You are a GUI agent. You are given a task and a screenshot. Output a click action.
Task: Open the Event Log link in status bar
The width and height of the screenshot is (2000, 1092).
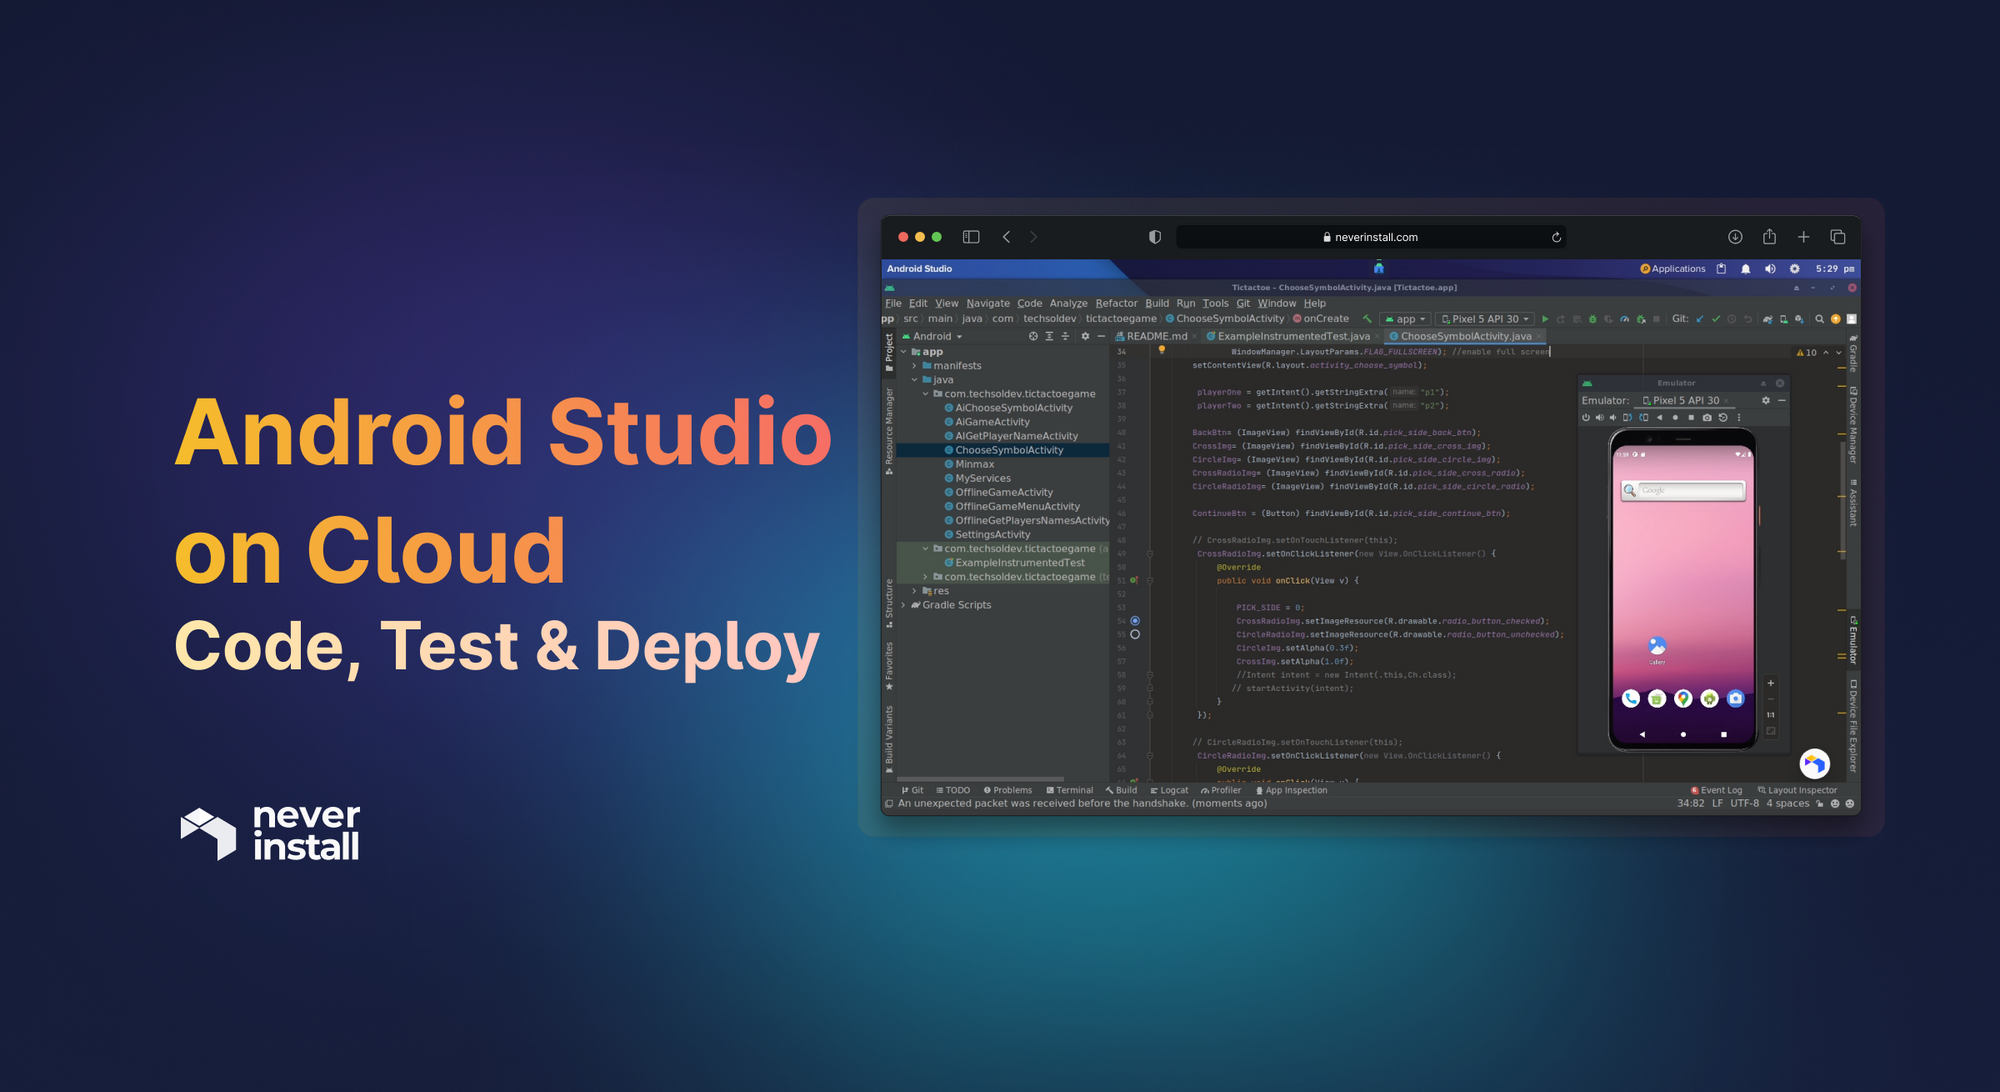(1717, 790)
